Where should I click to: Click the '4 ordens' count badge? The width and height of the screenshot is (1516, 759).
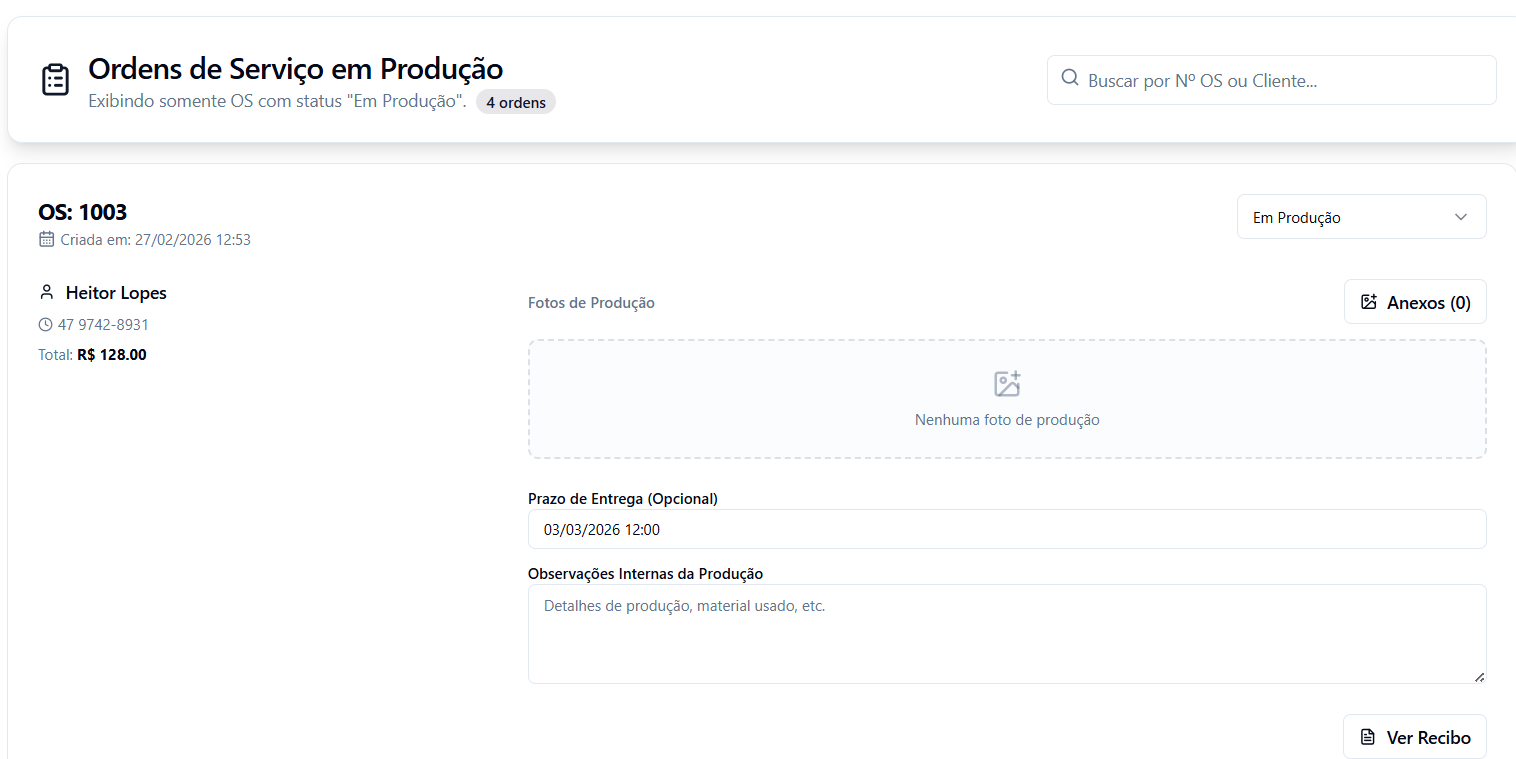click(515, 102)
